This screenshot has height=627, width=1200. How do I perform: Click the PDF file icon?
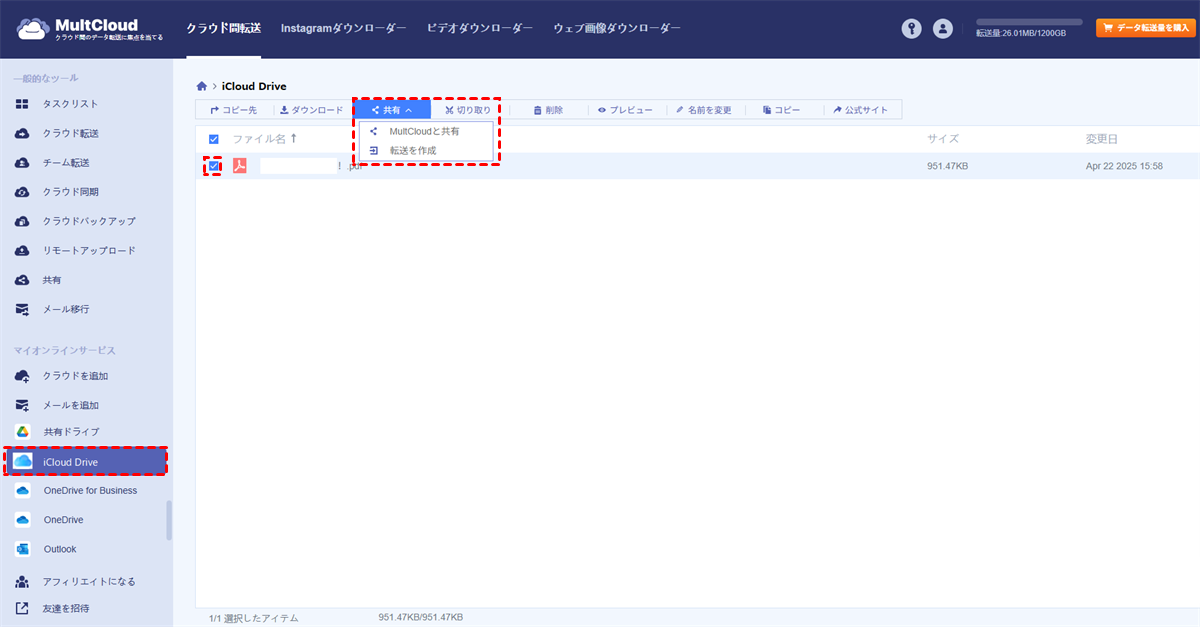[x=240, y=166]
